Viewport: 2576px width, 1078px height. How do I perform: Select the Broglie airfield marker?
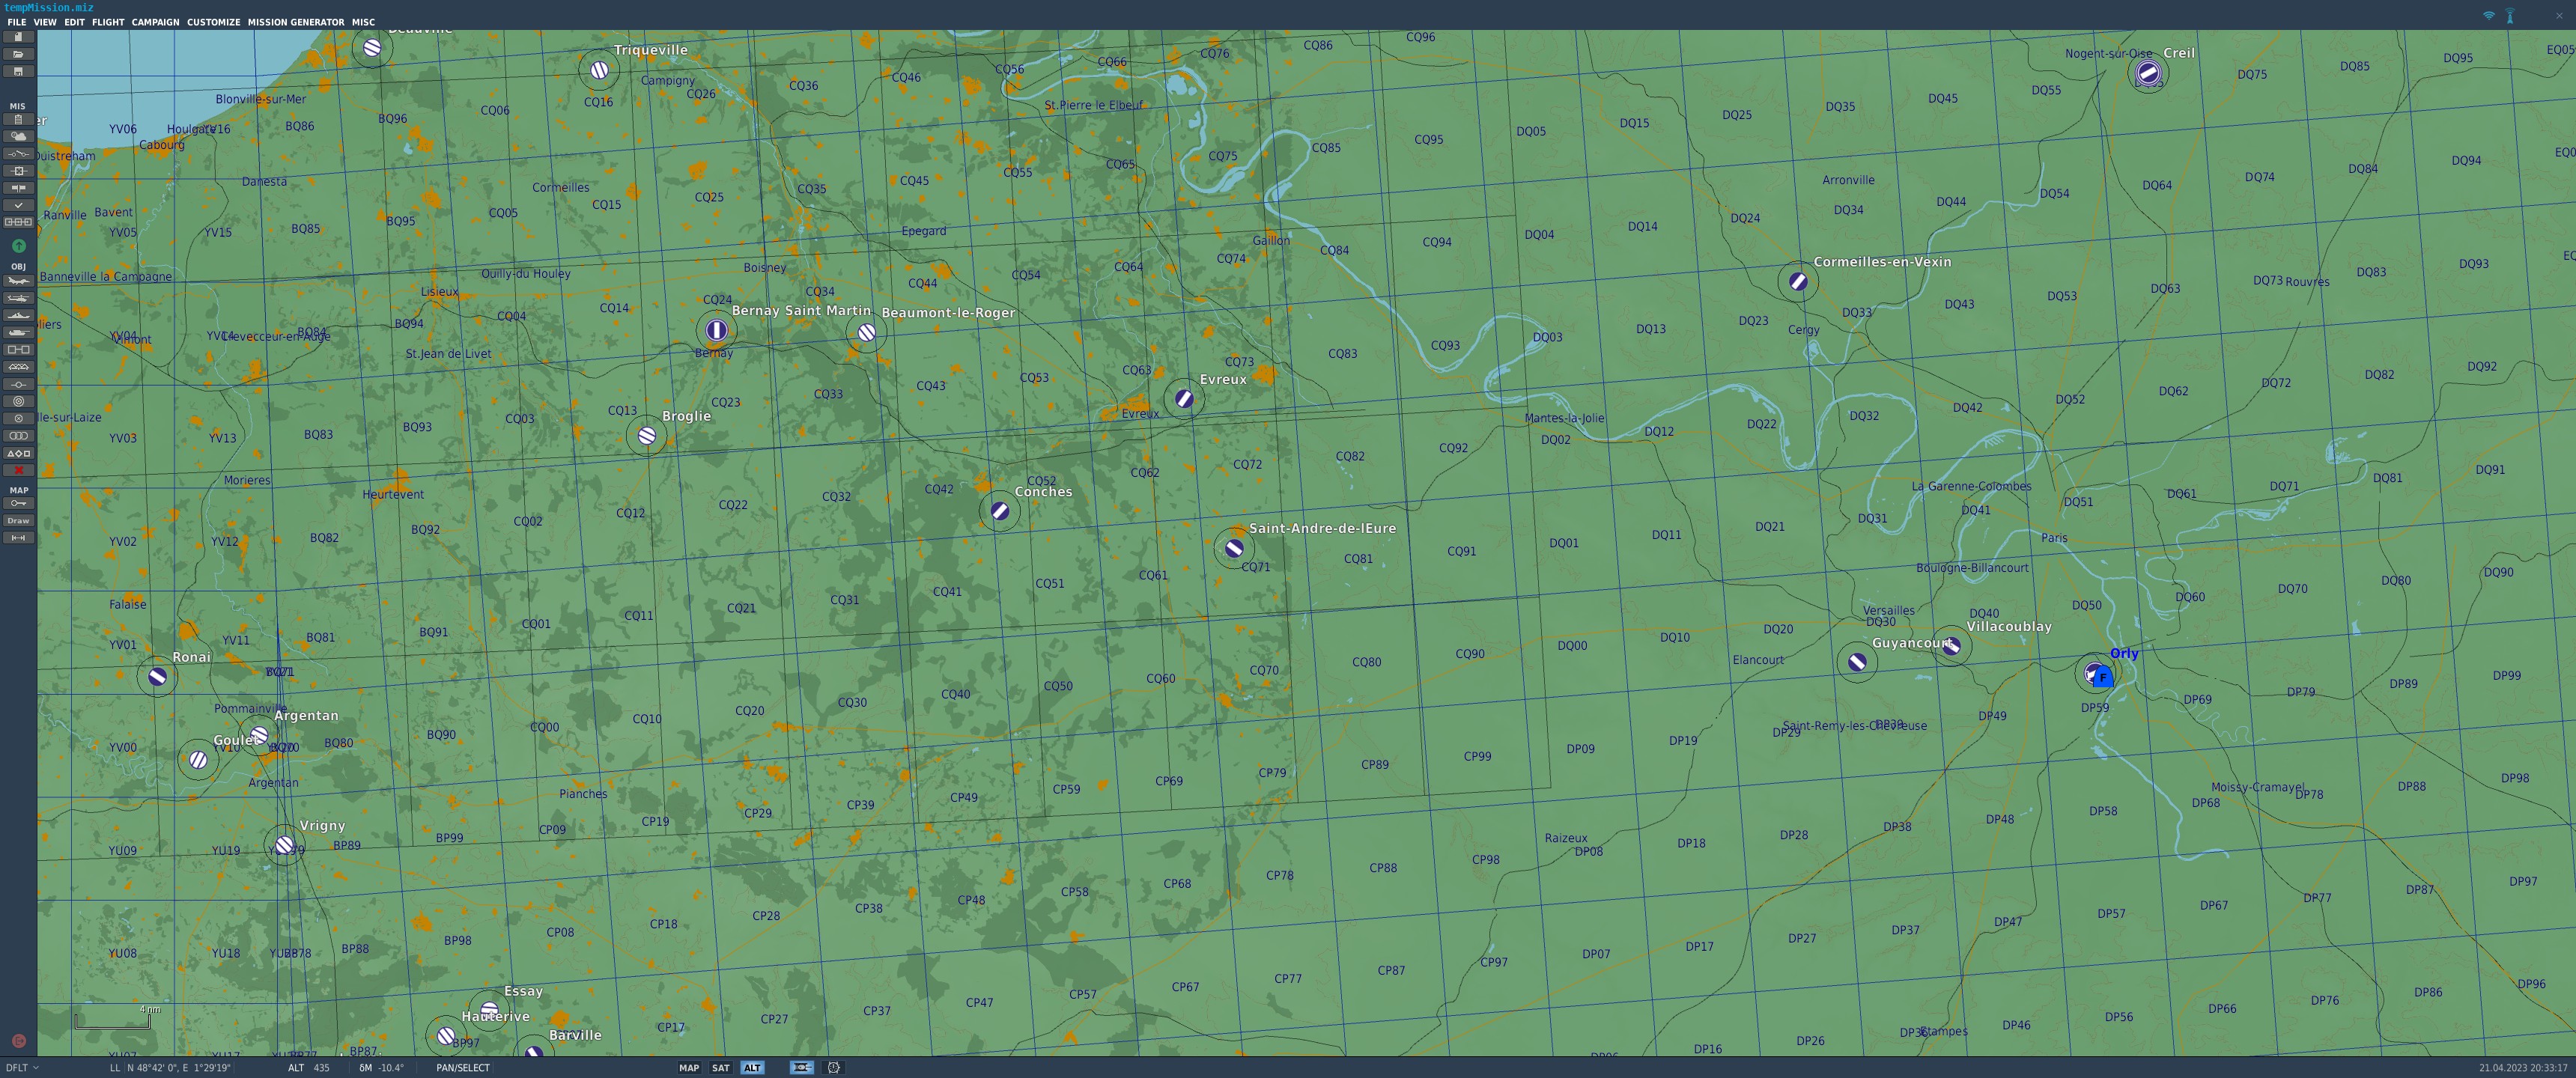click(647, 436)
